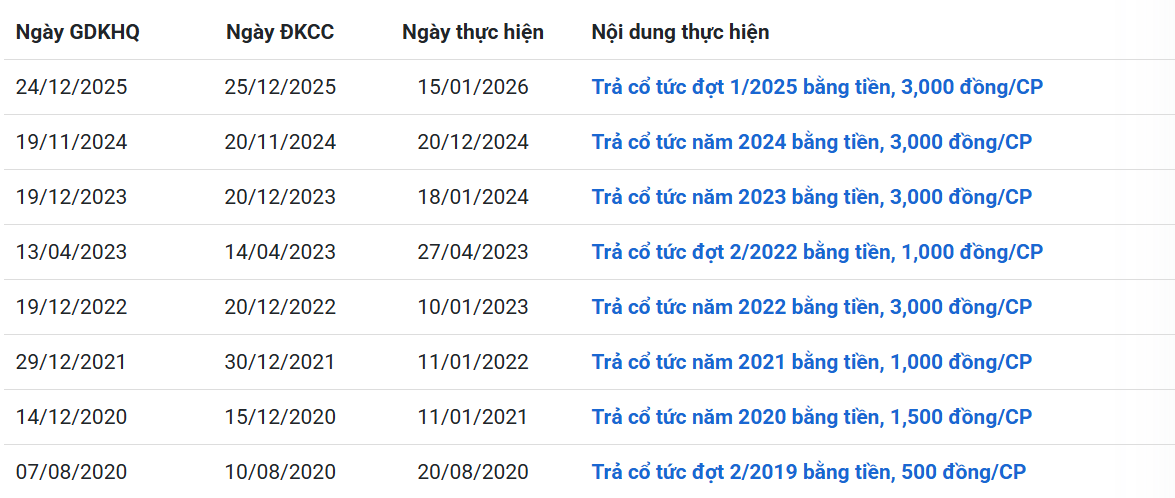
Task: Select the 18/01/2024 execution date cell
Action: click(x=473, y=197)
